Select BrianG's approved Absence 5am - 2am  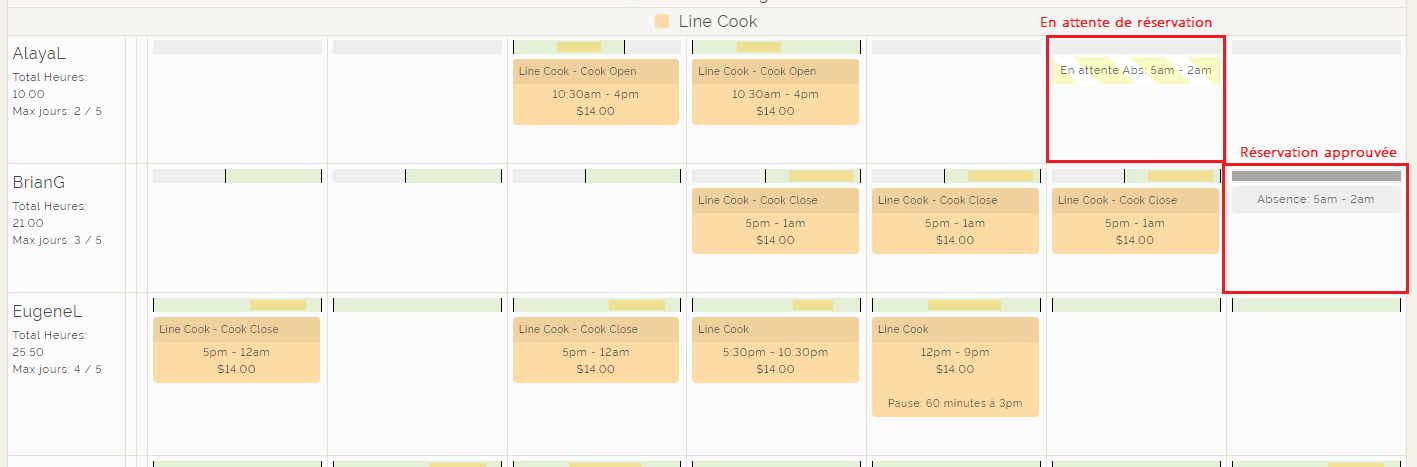tap(1315, 199)
